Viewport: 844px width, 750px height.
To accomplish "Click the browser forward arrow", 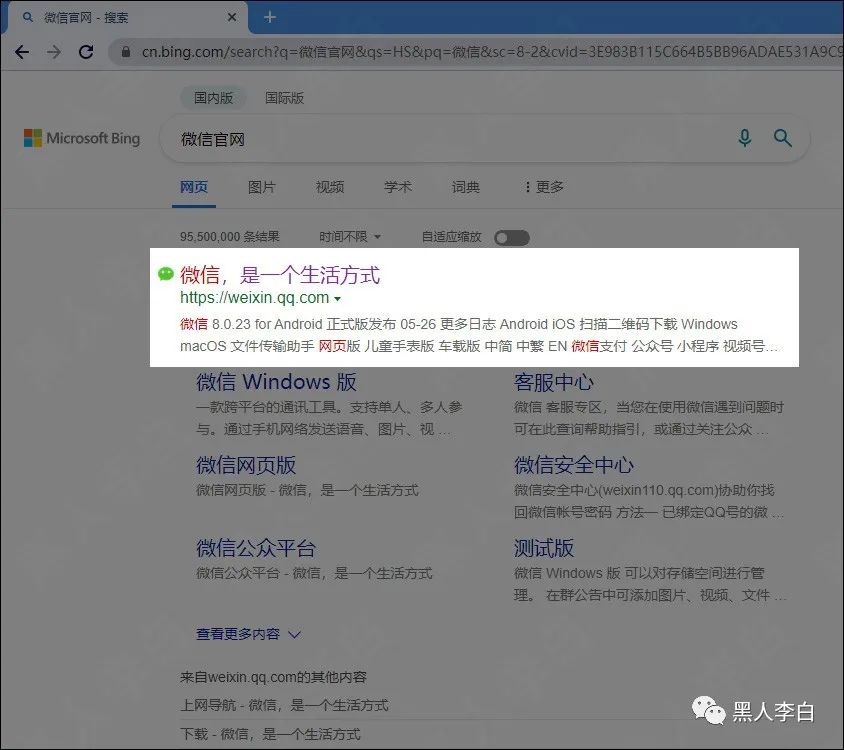I will click(54, 52).
